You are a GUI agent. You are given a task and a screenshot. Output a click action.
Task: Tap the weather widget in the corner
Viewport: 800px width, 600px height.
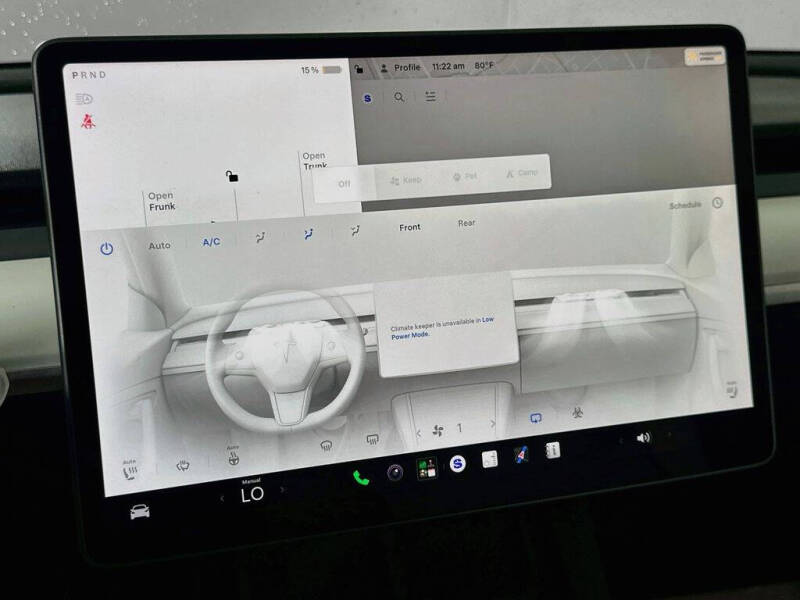pyautogui.click(x=705, y=56)
